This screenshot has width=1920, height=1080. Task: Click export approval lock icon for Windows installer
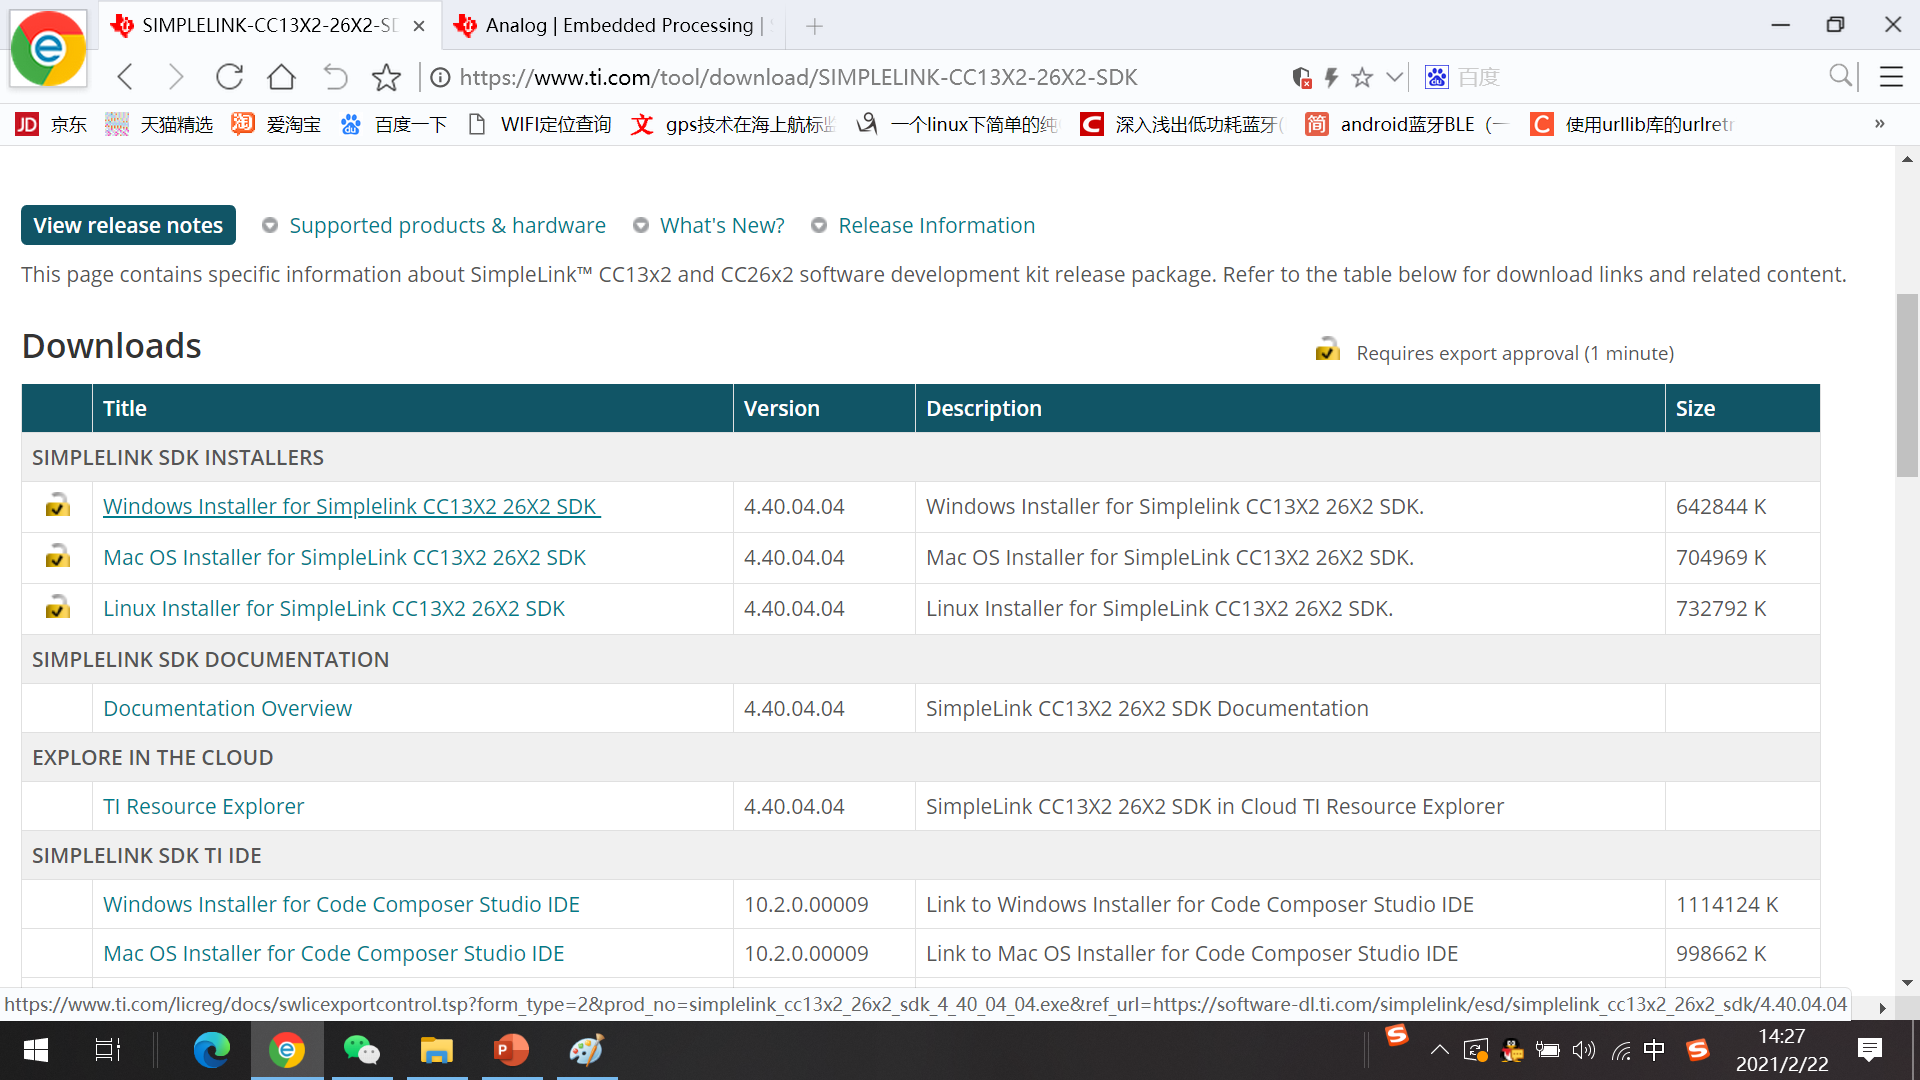pyautogui.click(x=57, y=507)
